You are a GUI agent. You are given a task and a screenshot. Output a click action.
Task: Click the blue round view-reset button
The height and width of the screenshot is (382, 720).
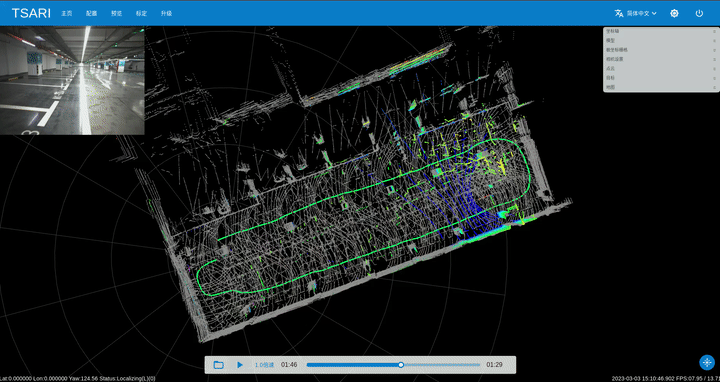coord(707,362)
